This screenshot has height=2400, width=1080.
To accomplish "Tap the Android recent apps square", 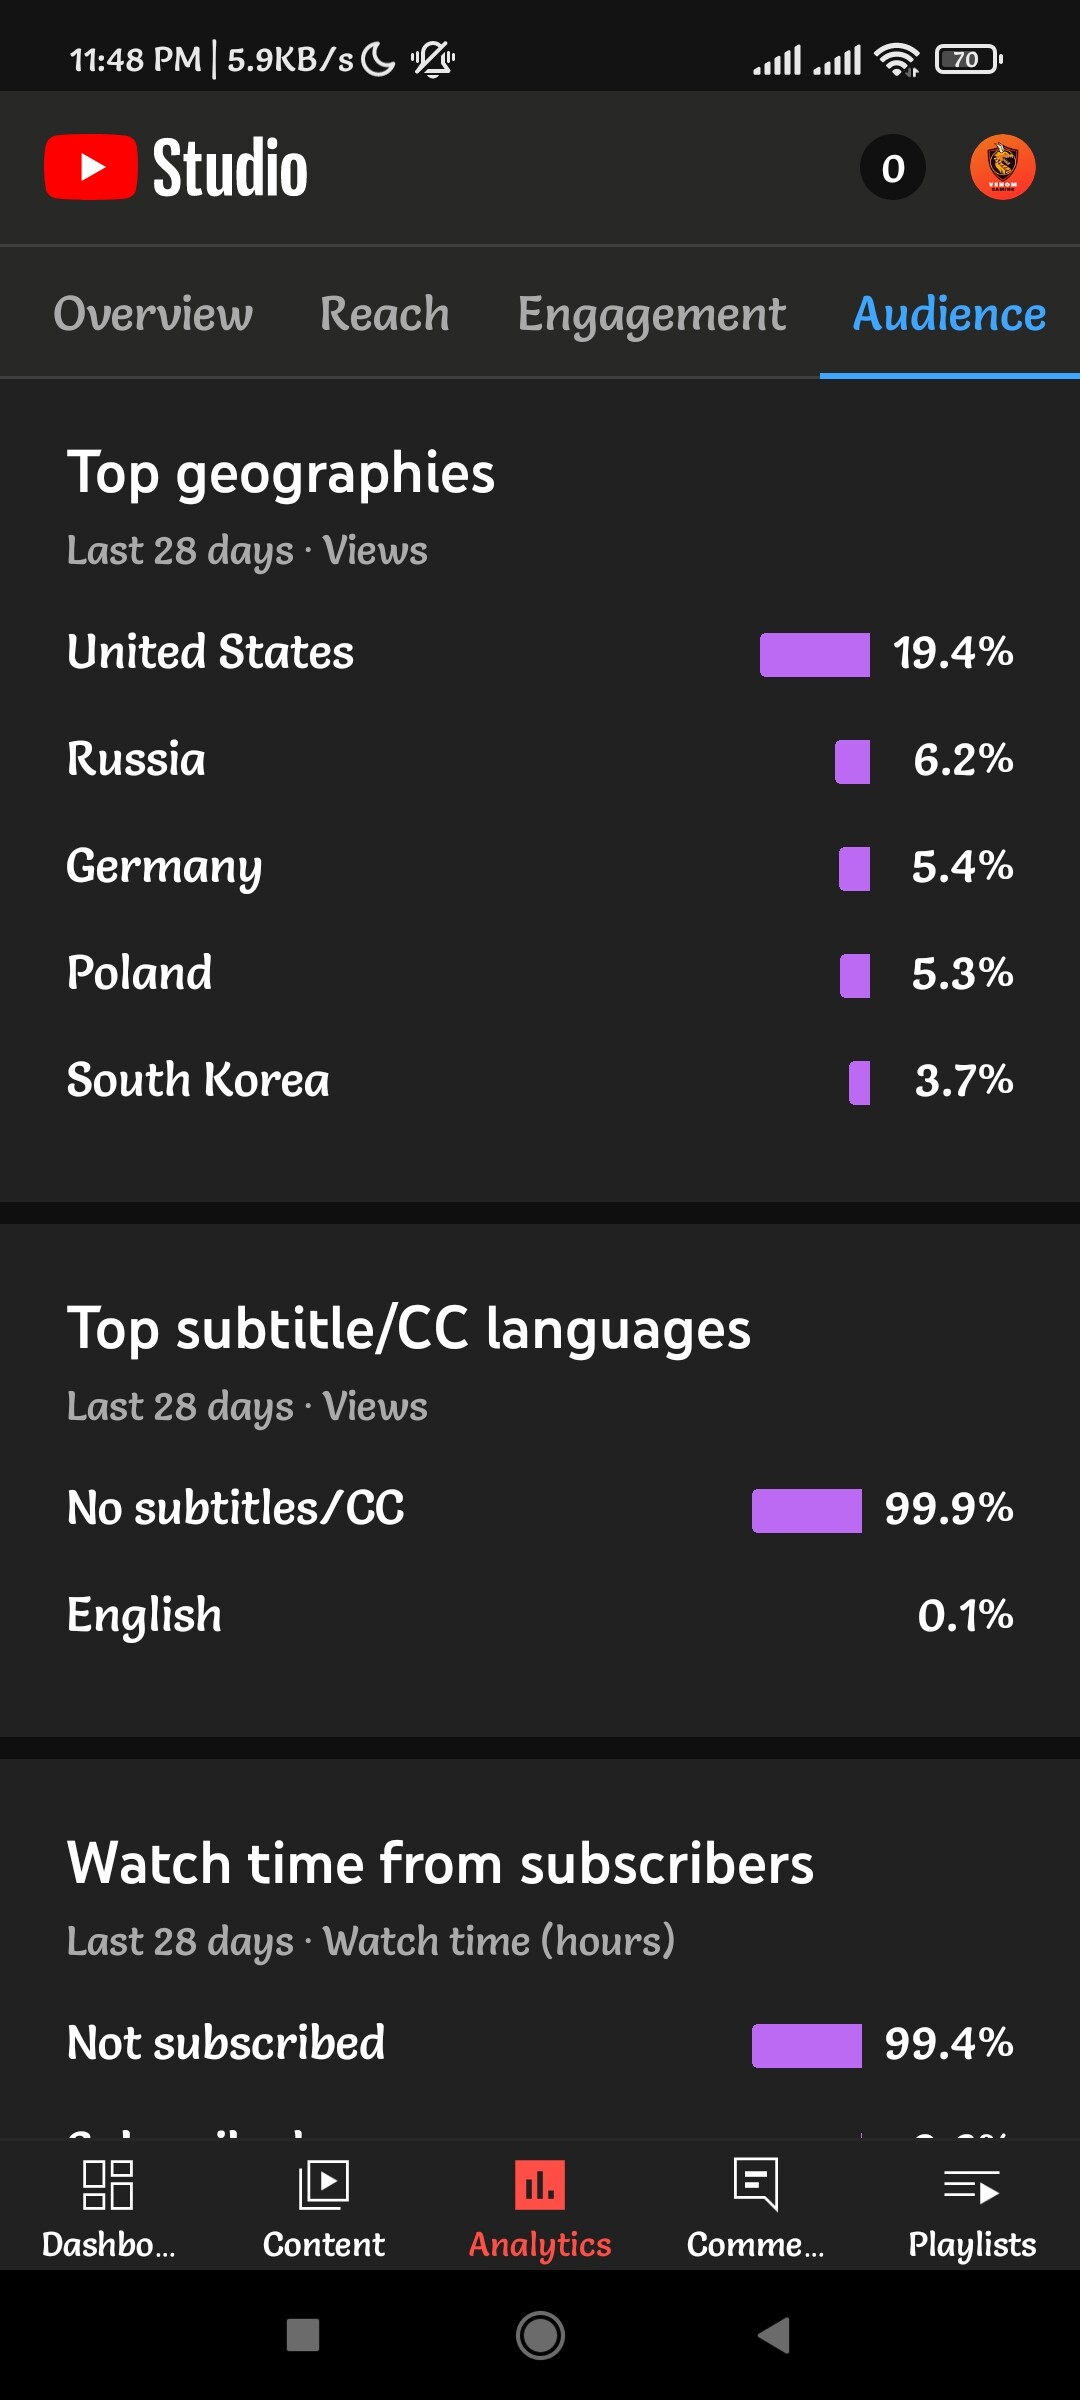I will [303, 2336].
